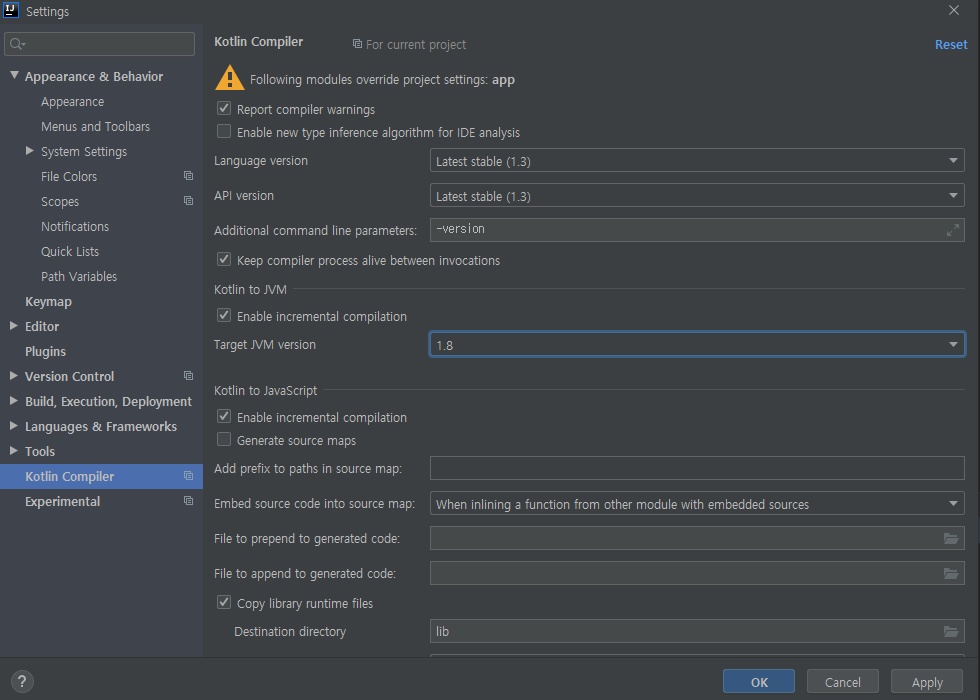Open help with the question mark button

click(x=22, y=681)
